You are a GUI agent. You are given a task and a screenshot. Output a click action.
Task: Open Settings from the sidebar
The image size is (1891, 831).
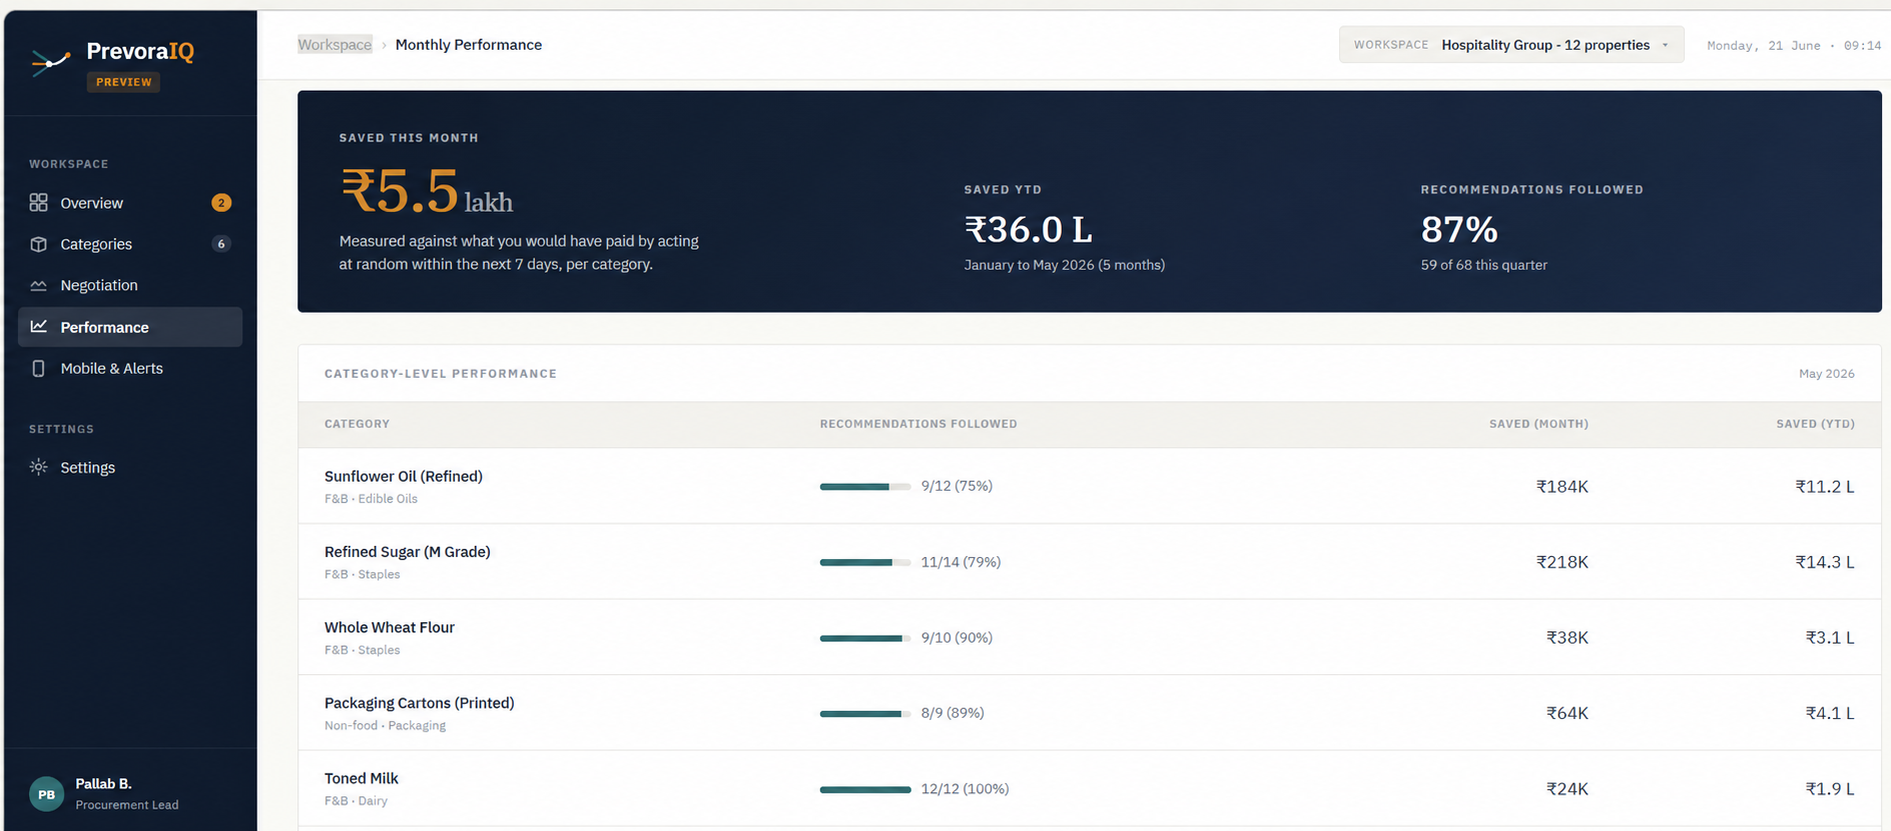(x=130, y=467)
